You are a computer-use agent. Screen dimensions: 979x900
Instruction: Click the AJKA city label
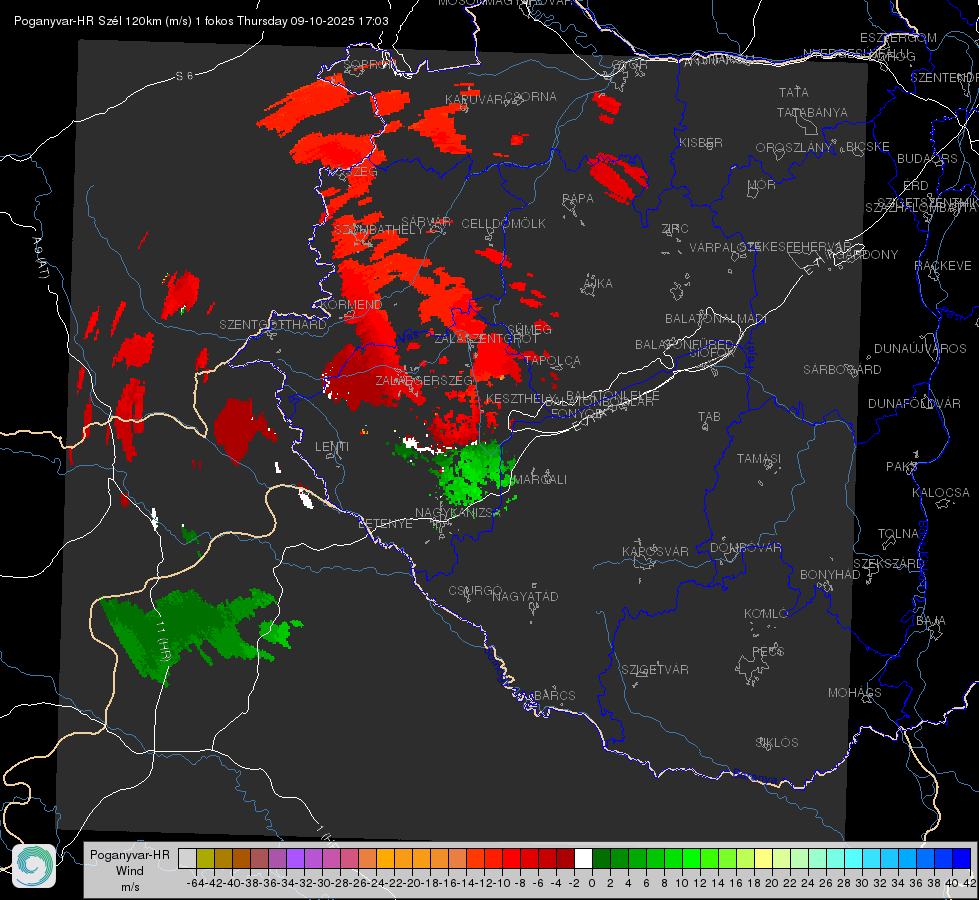click(x=598, y=283)
